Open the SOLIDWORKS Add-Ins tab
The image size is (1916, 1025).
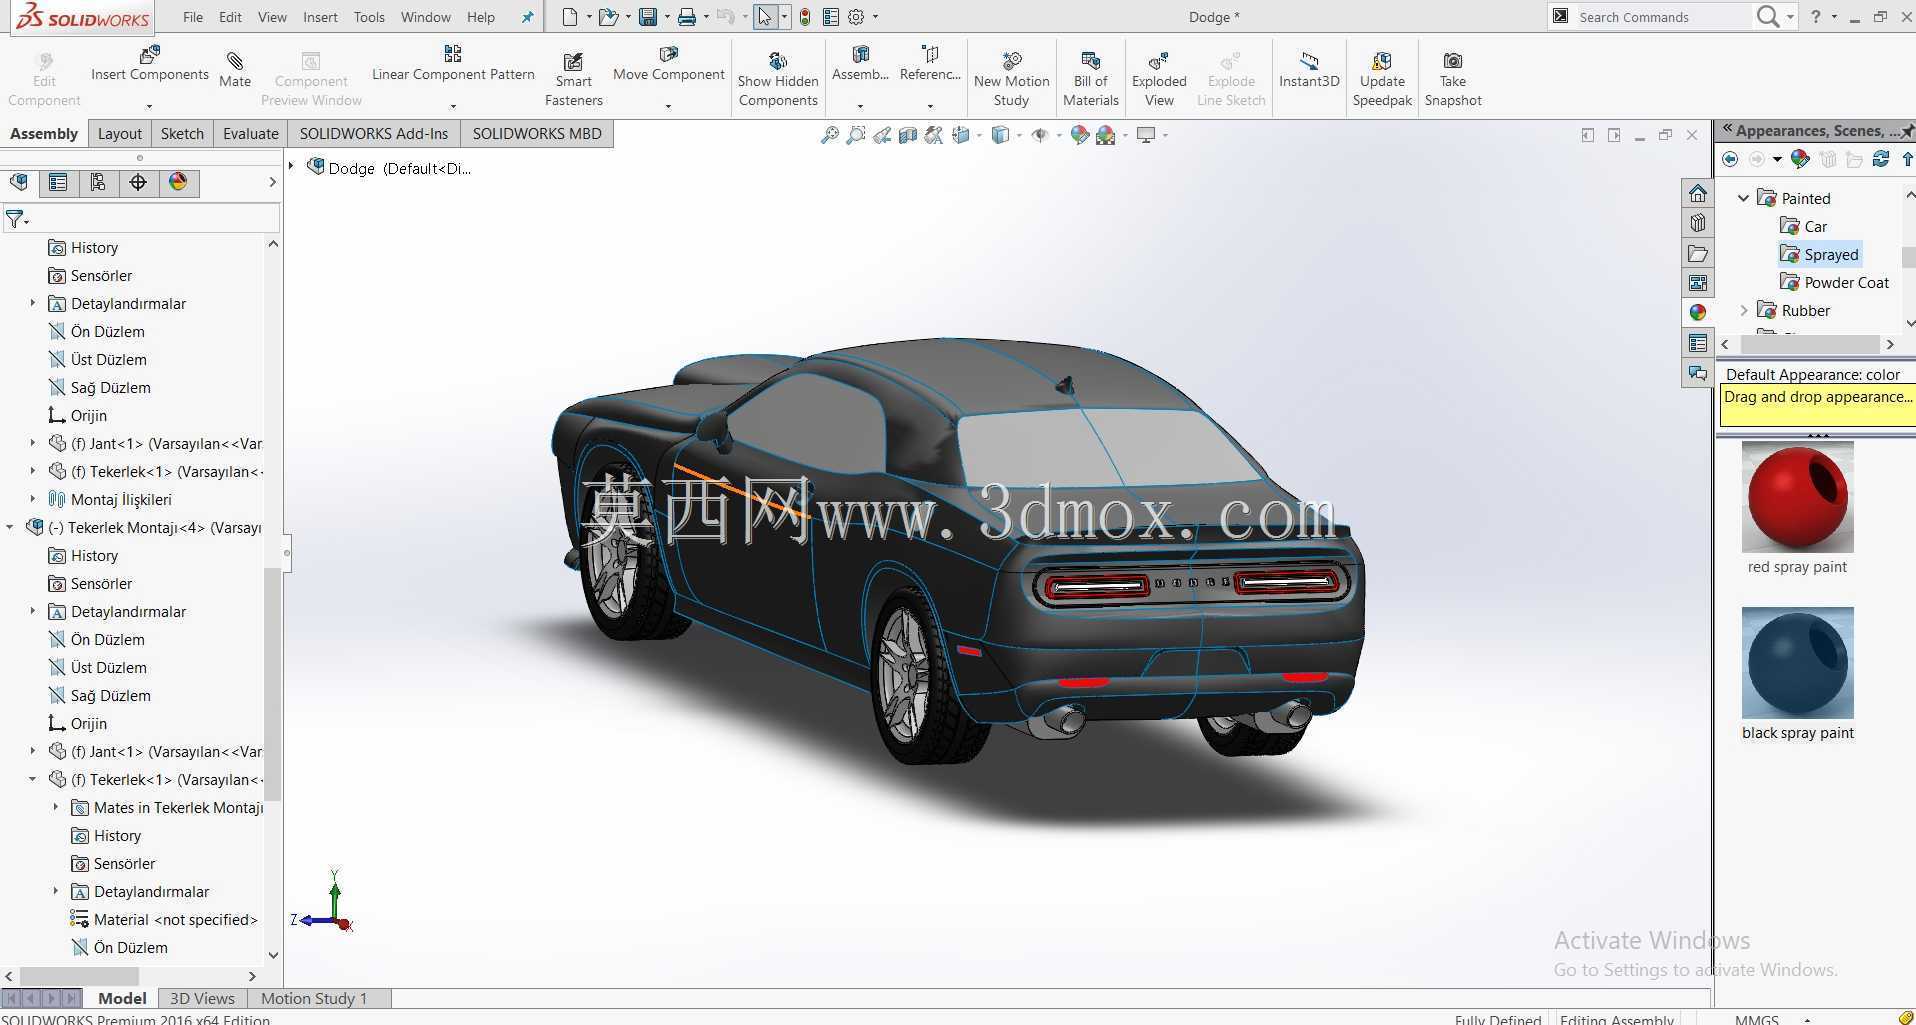pyautogui.click(x=374, y=134)
